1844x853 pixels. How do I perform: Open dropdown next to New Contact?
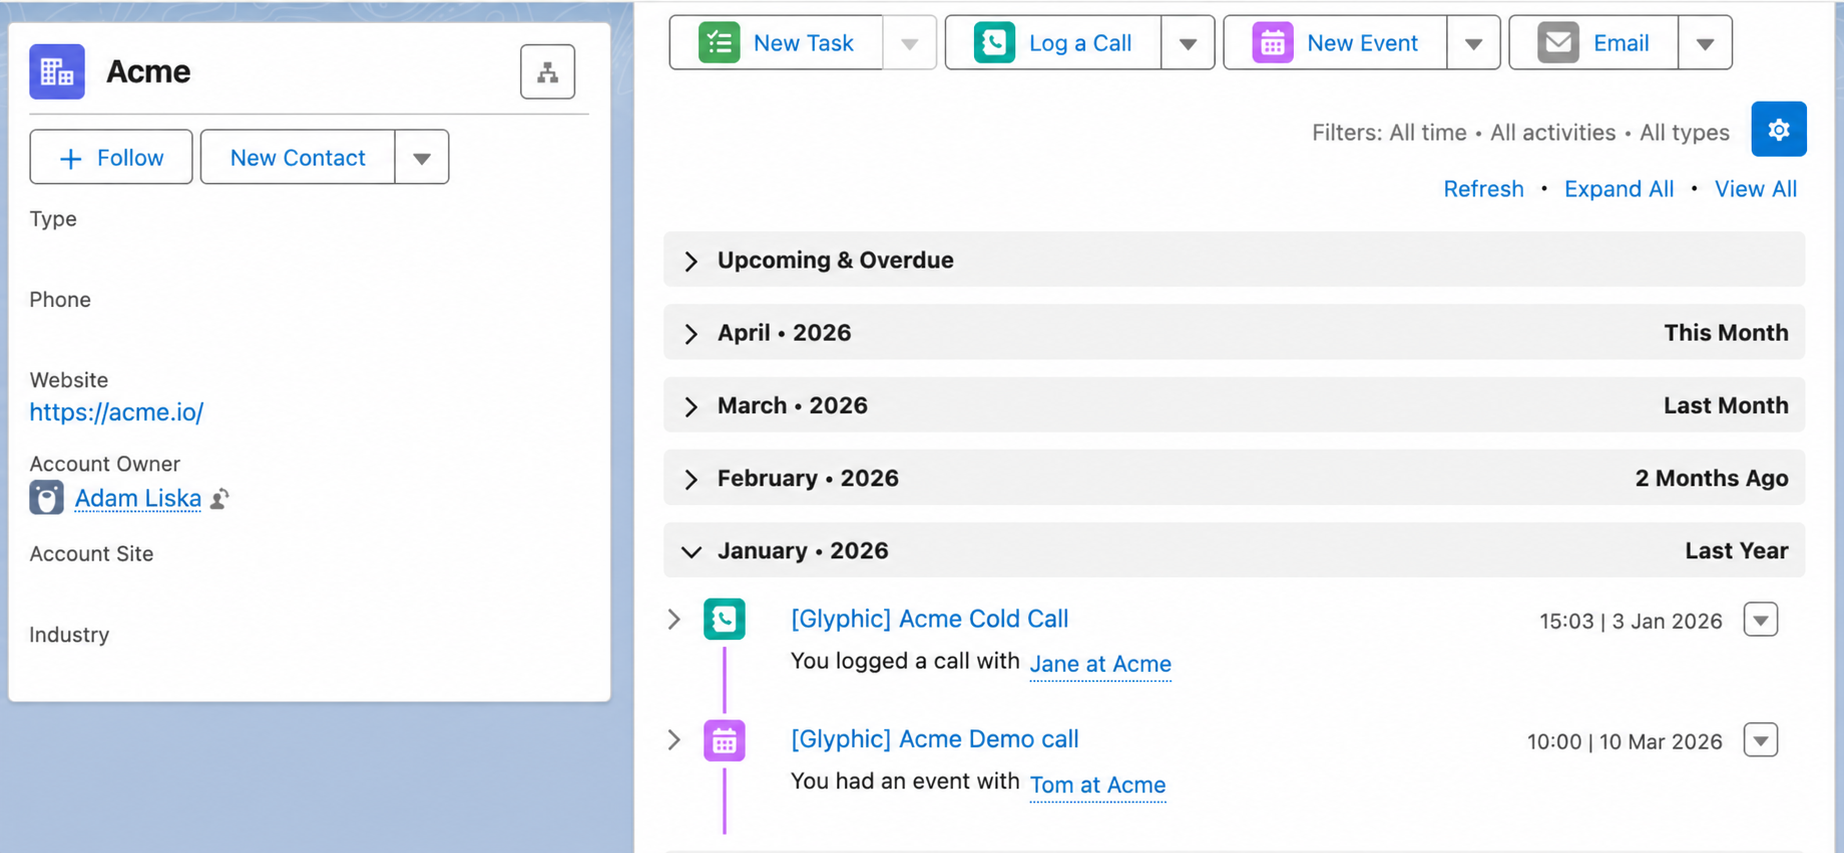click(x=422, y=158)
